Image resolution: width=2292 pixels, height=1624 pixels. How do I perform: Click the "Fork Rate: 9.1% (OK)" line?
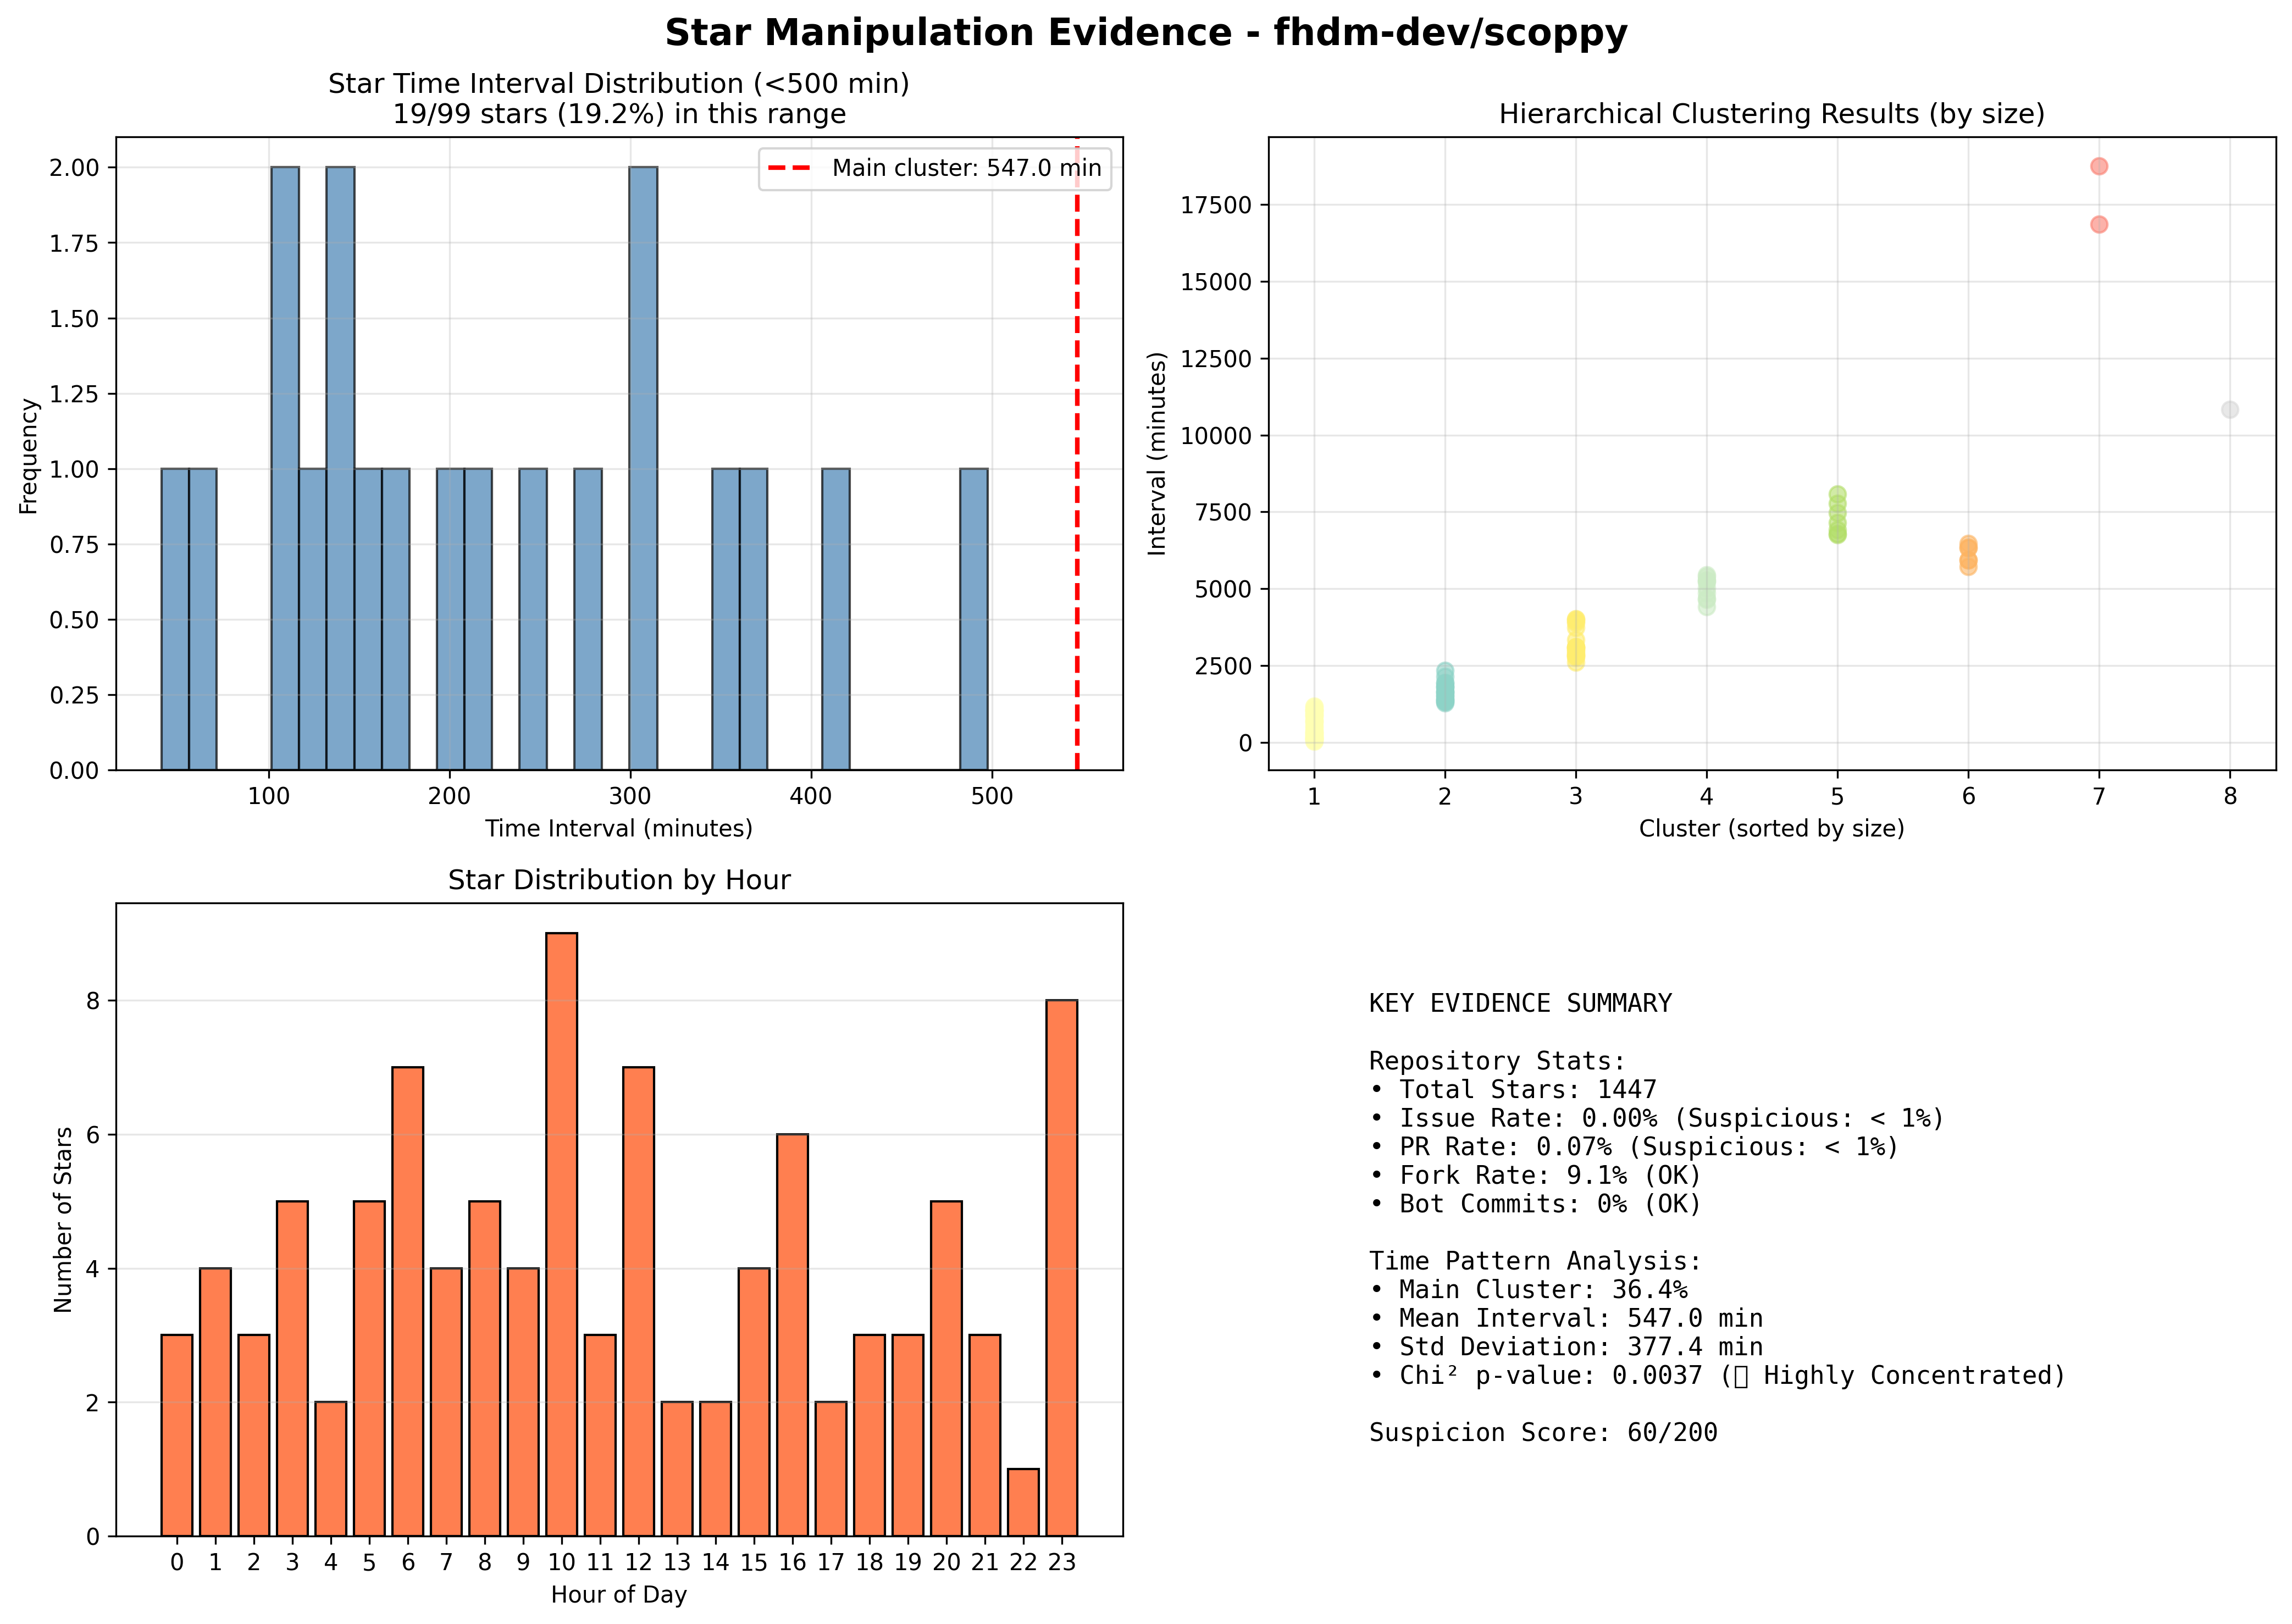point(1535,1175)
